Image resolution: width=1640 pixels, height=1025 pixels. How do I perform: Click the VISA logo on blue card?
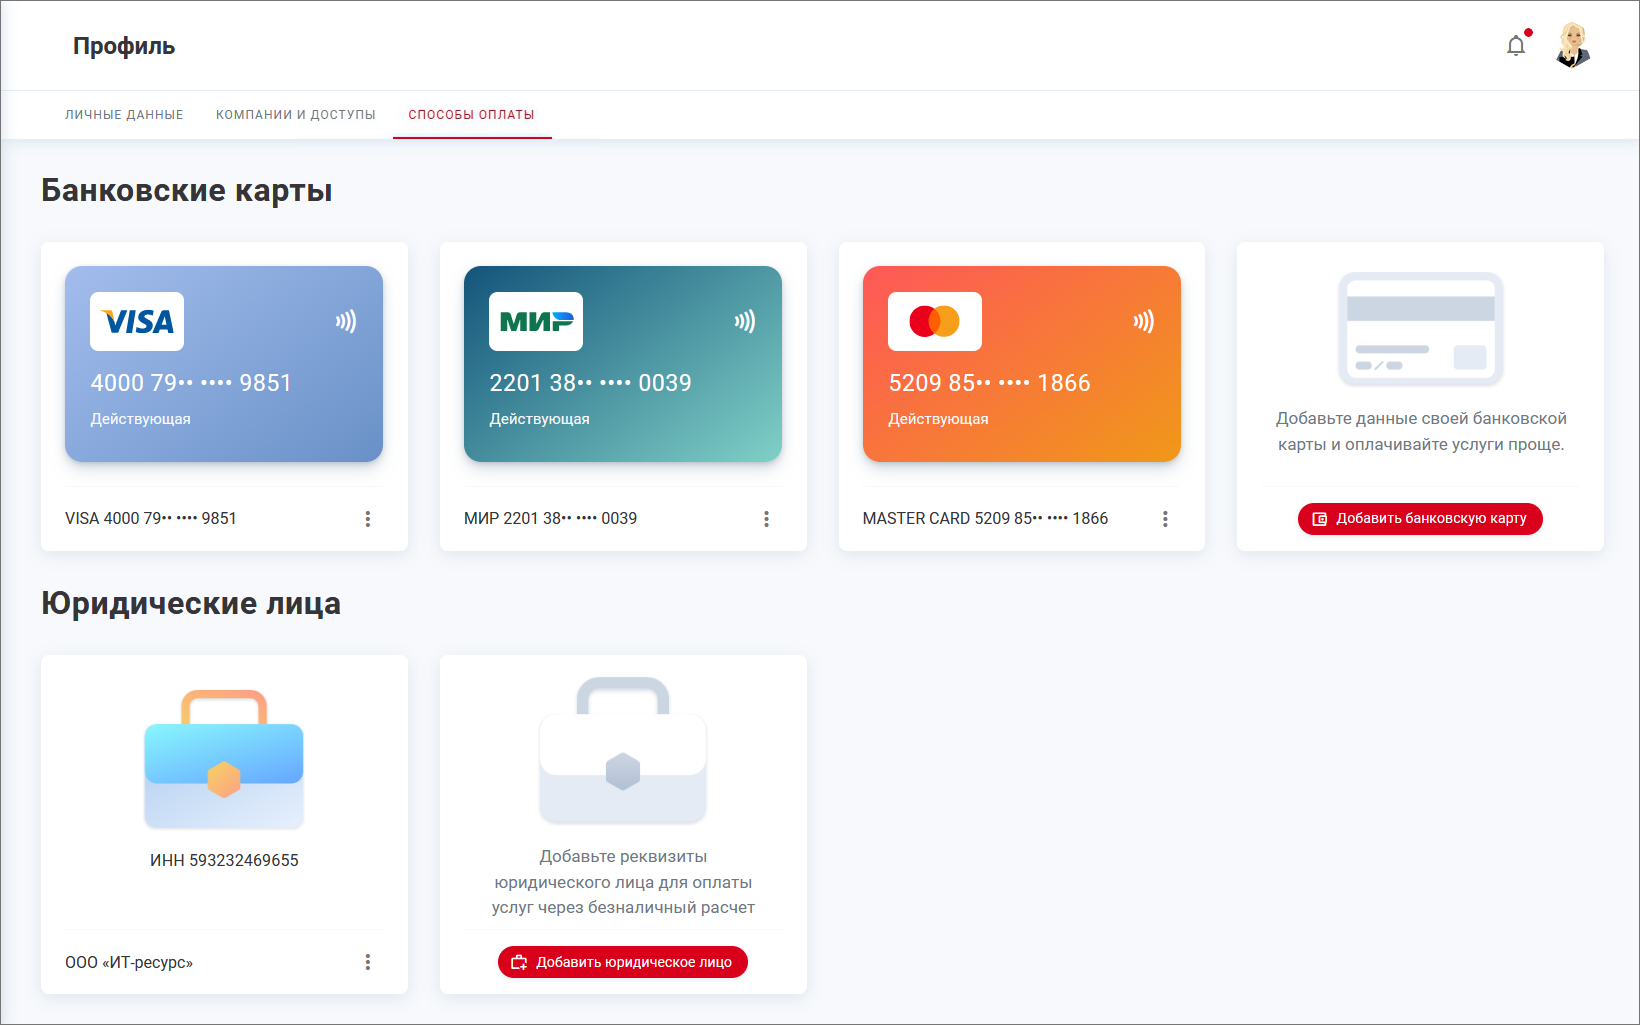tap(137, 322)
